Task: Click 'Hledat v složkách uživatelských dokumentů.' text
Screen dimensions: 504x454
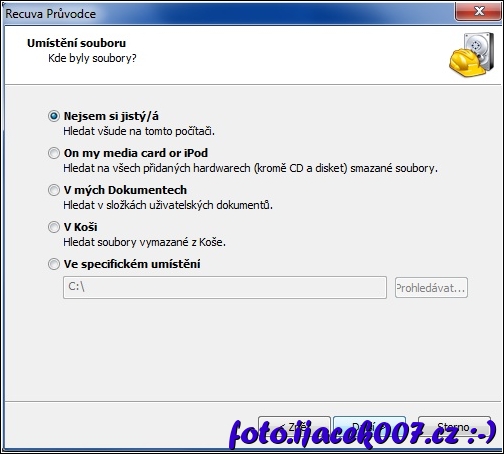Action: click(168, 205)
